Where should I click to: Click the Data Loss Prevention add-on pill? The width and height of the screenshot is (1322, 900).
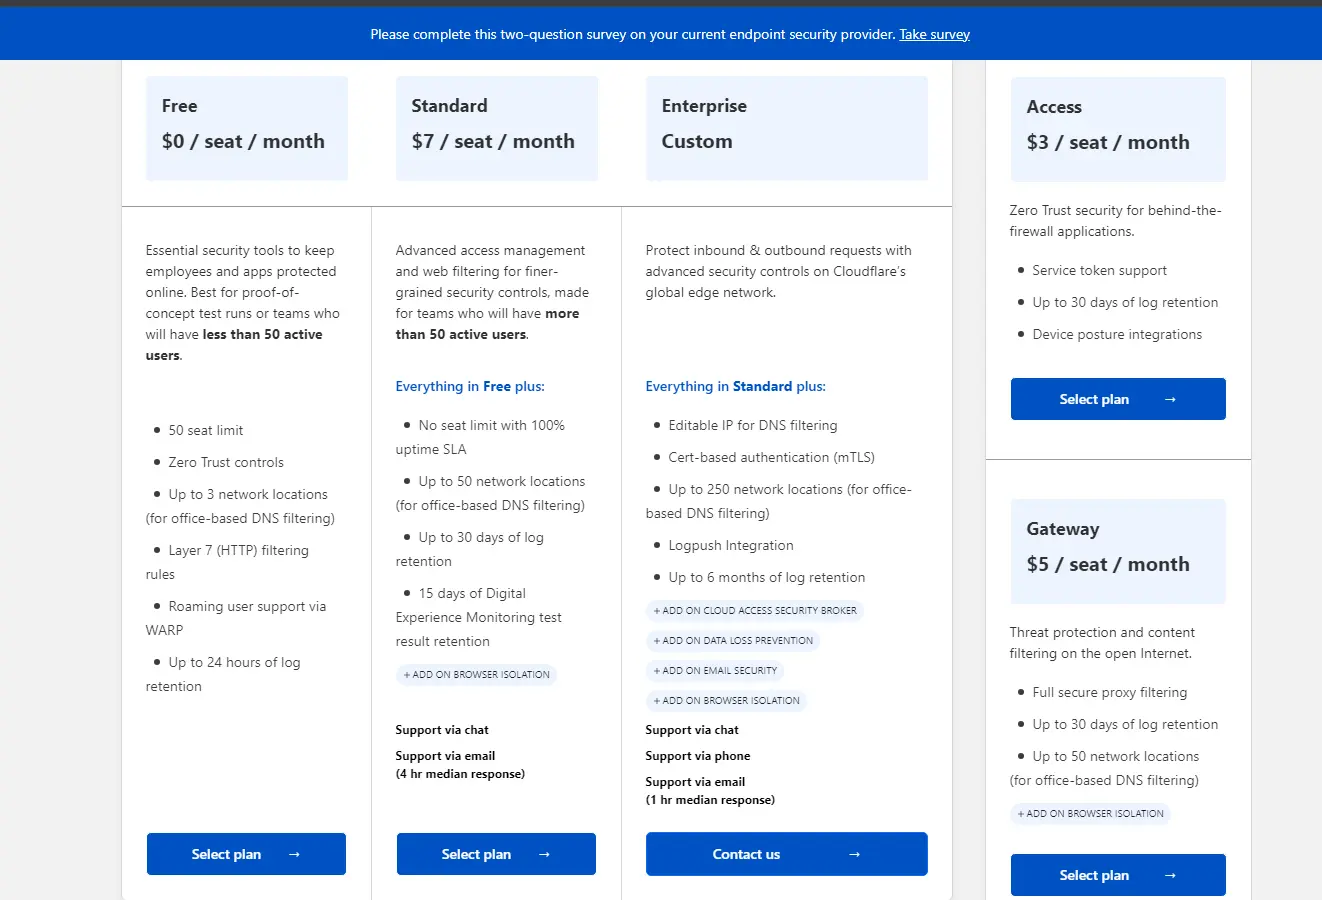[x=733, y=641]
